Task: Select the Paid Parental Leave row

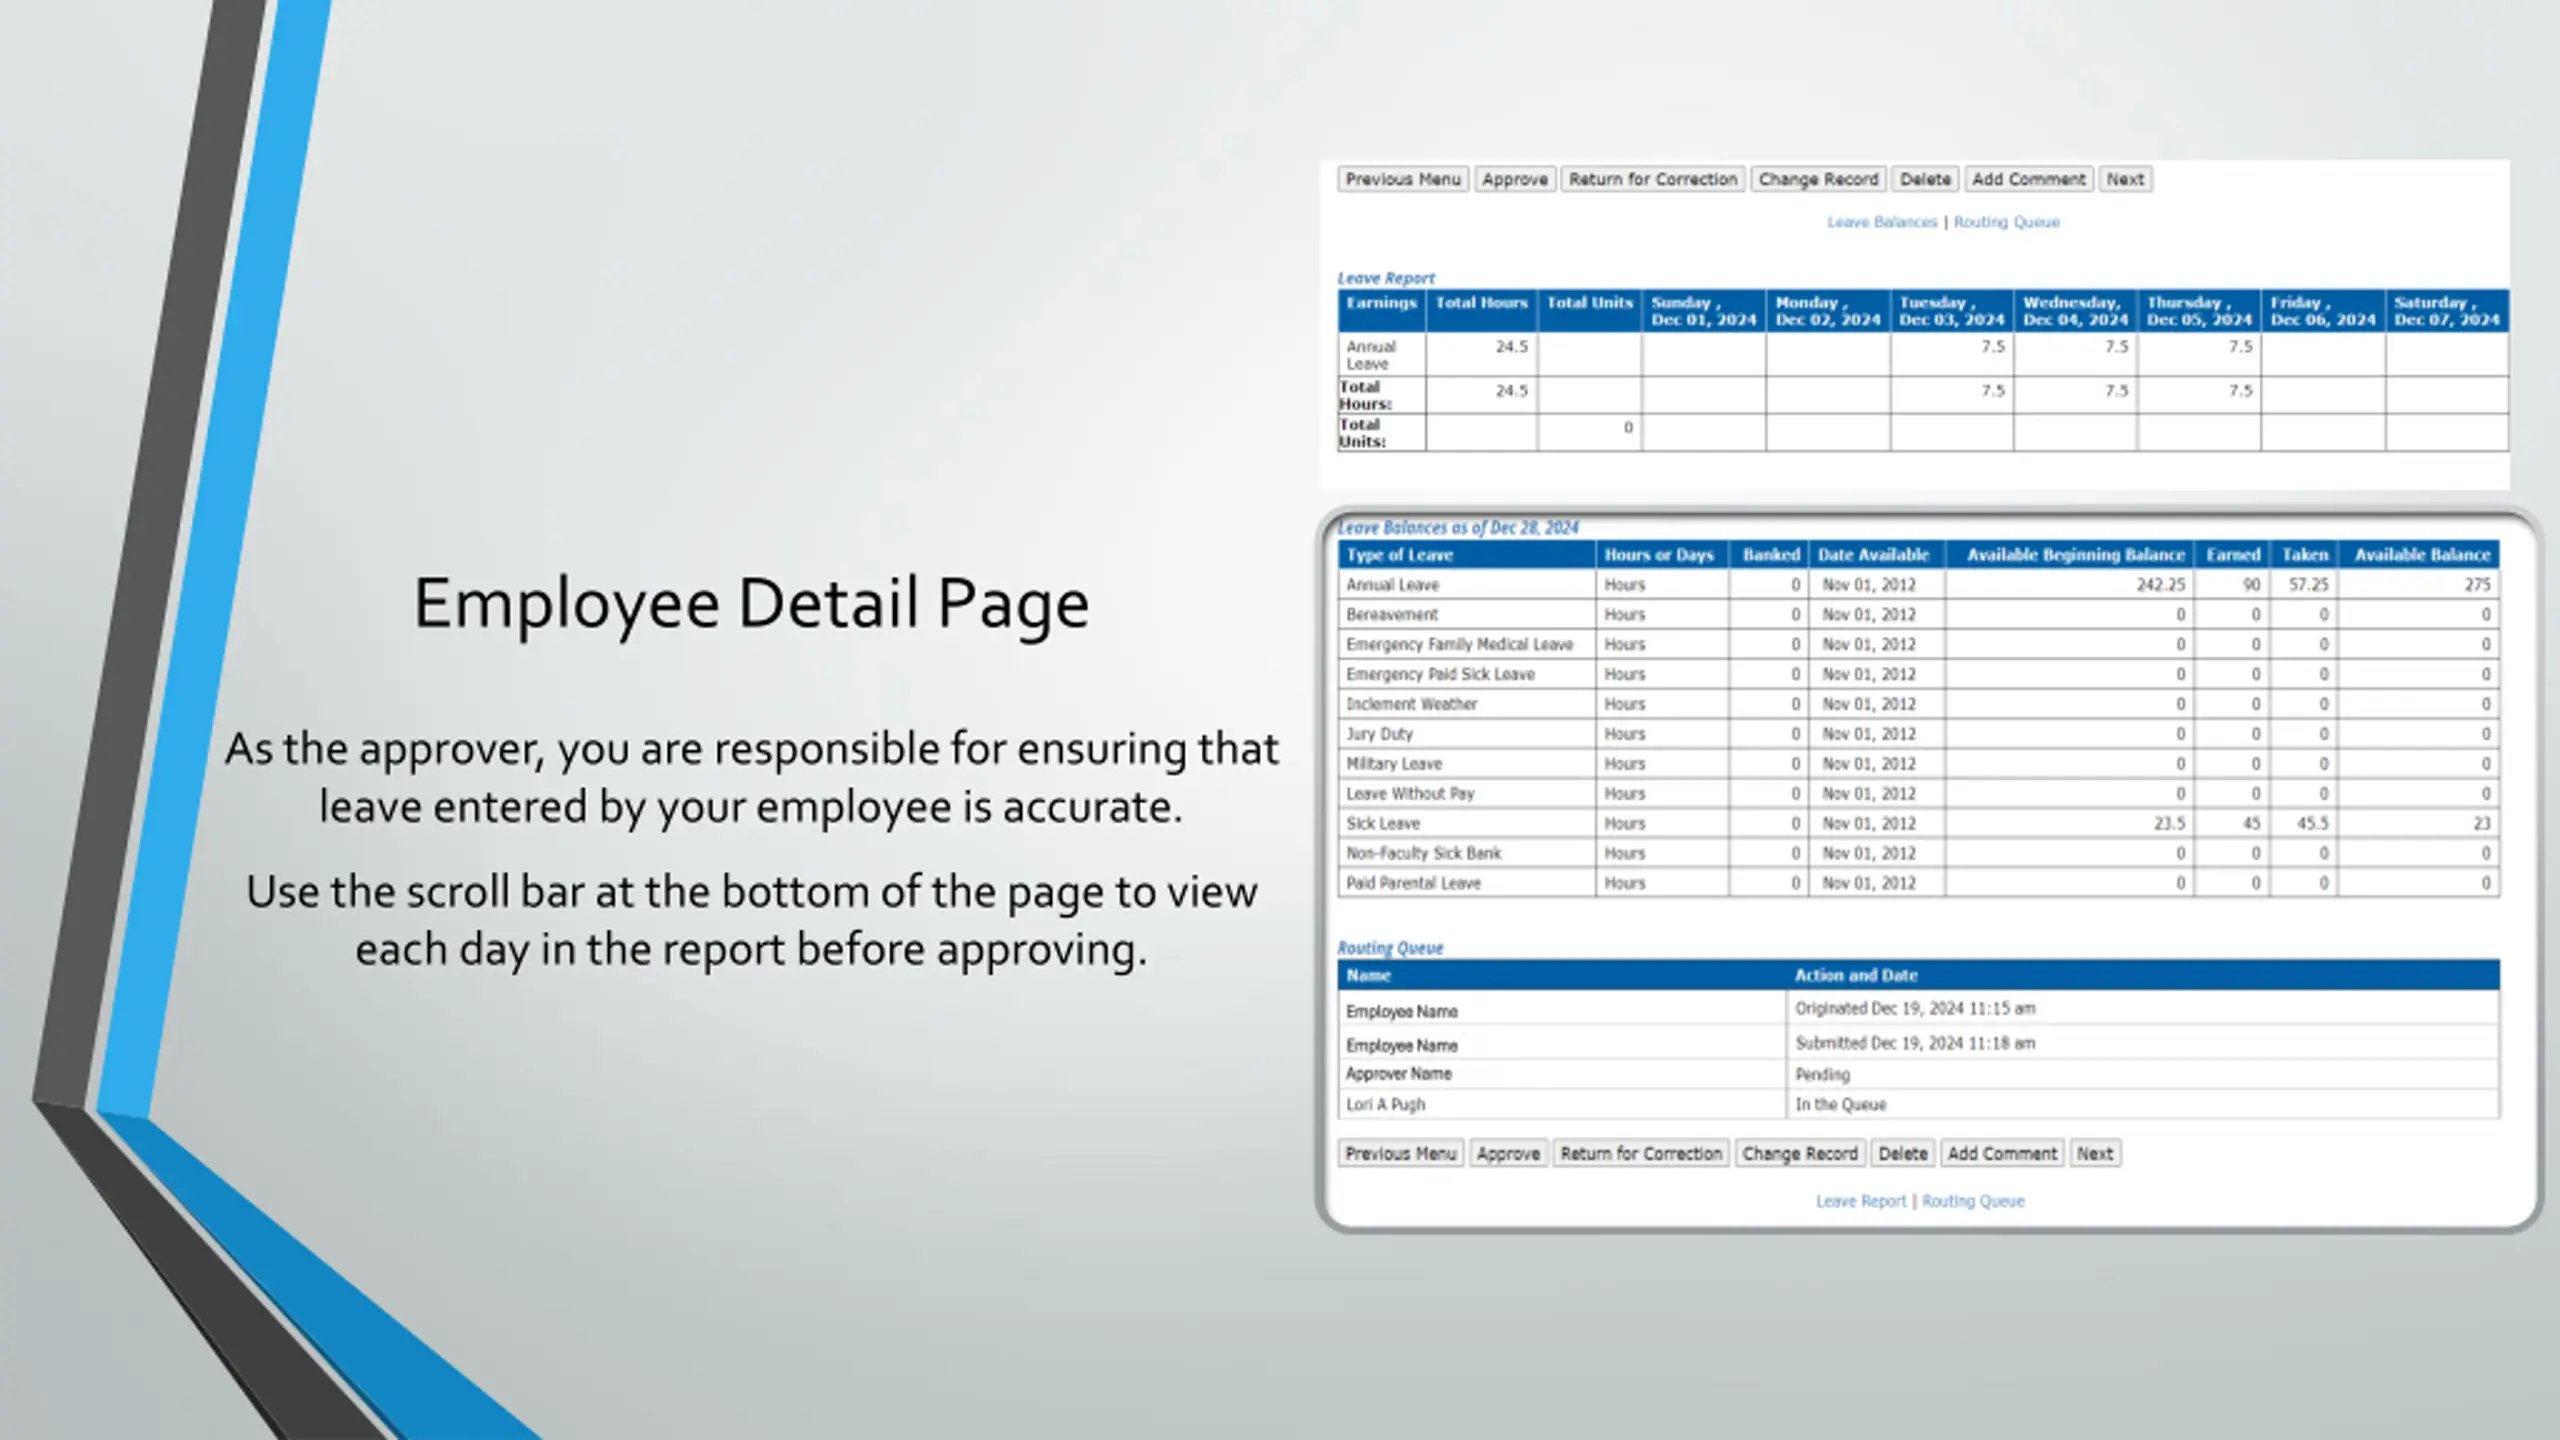Action: coord(1919,884)
